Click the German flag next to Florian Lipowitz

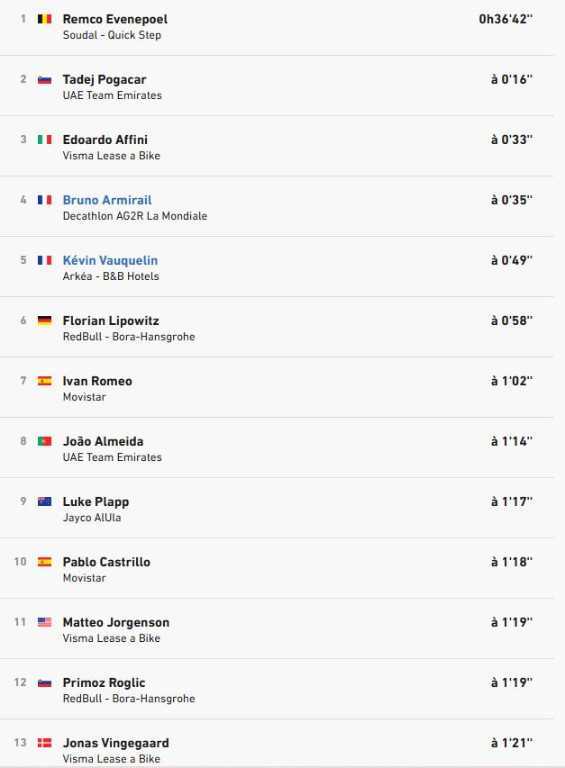tap(45, 321)
